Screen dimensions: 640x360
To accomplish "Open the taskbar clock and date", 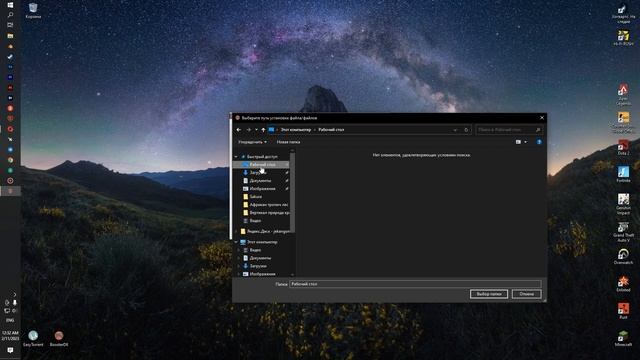I will coord(10,336).
